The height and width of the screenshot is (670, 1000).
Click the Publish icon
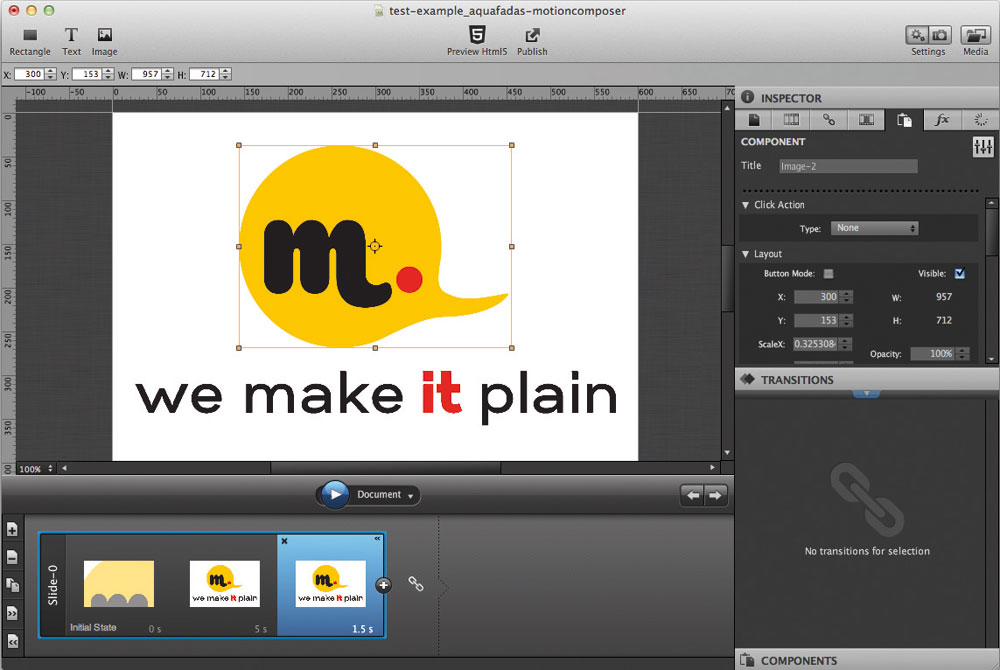pyautogui.click(x=532, y=35)
